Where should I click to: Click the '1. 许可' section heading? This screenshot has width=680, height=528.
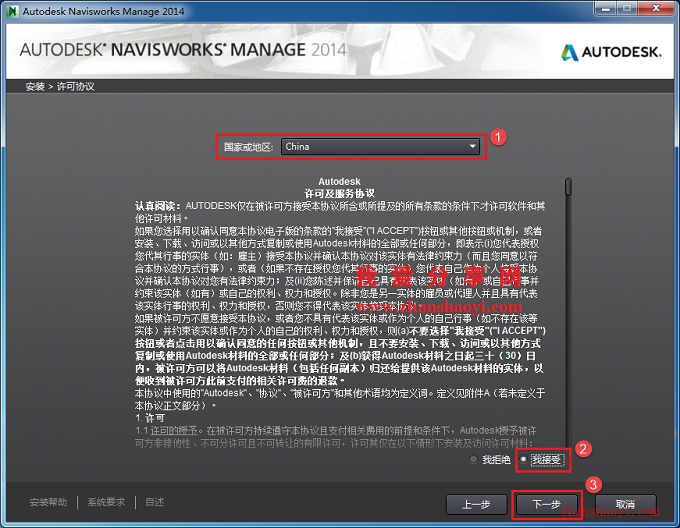pyautogui.click(x=150, y=418)
